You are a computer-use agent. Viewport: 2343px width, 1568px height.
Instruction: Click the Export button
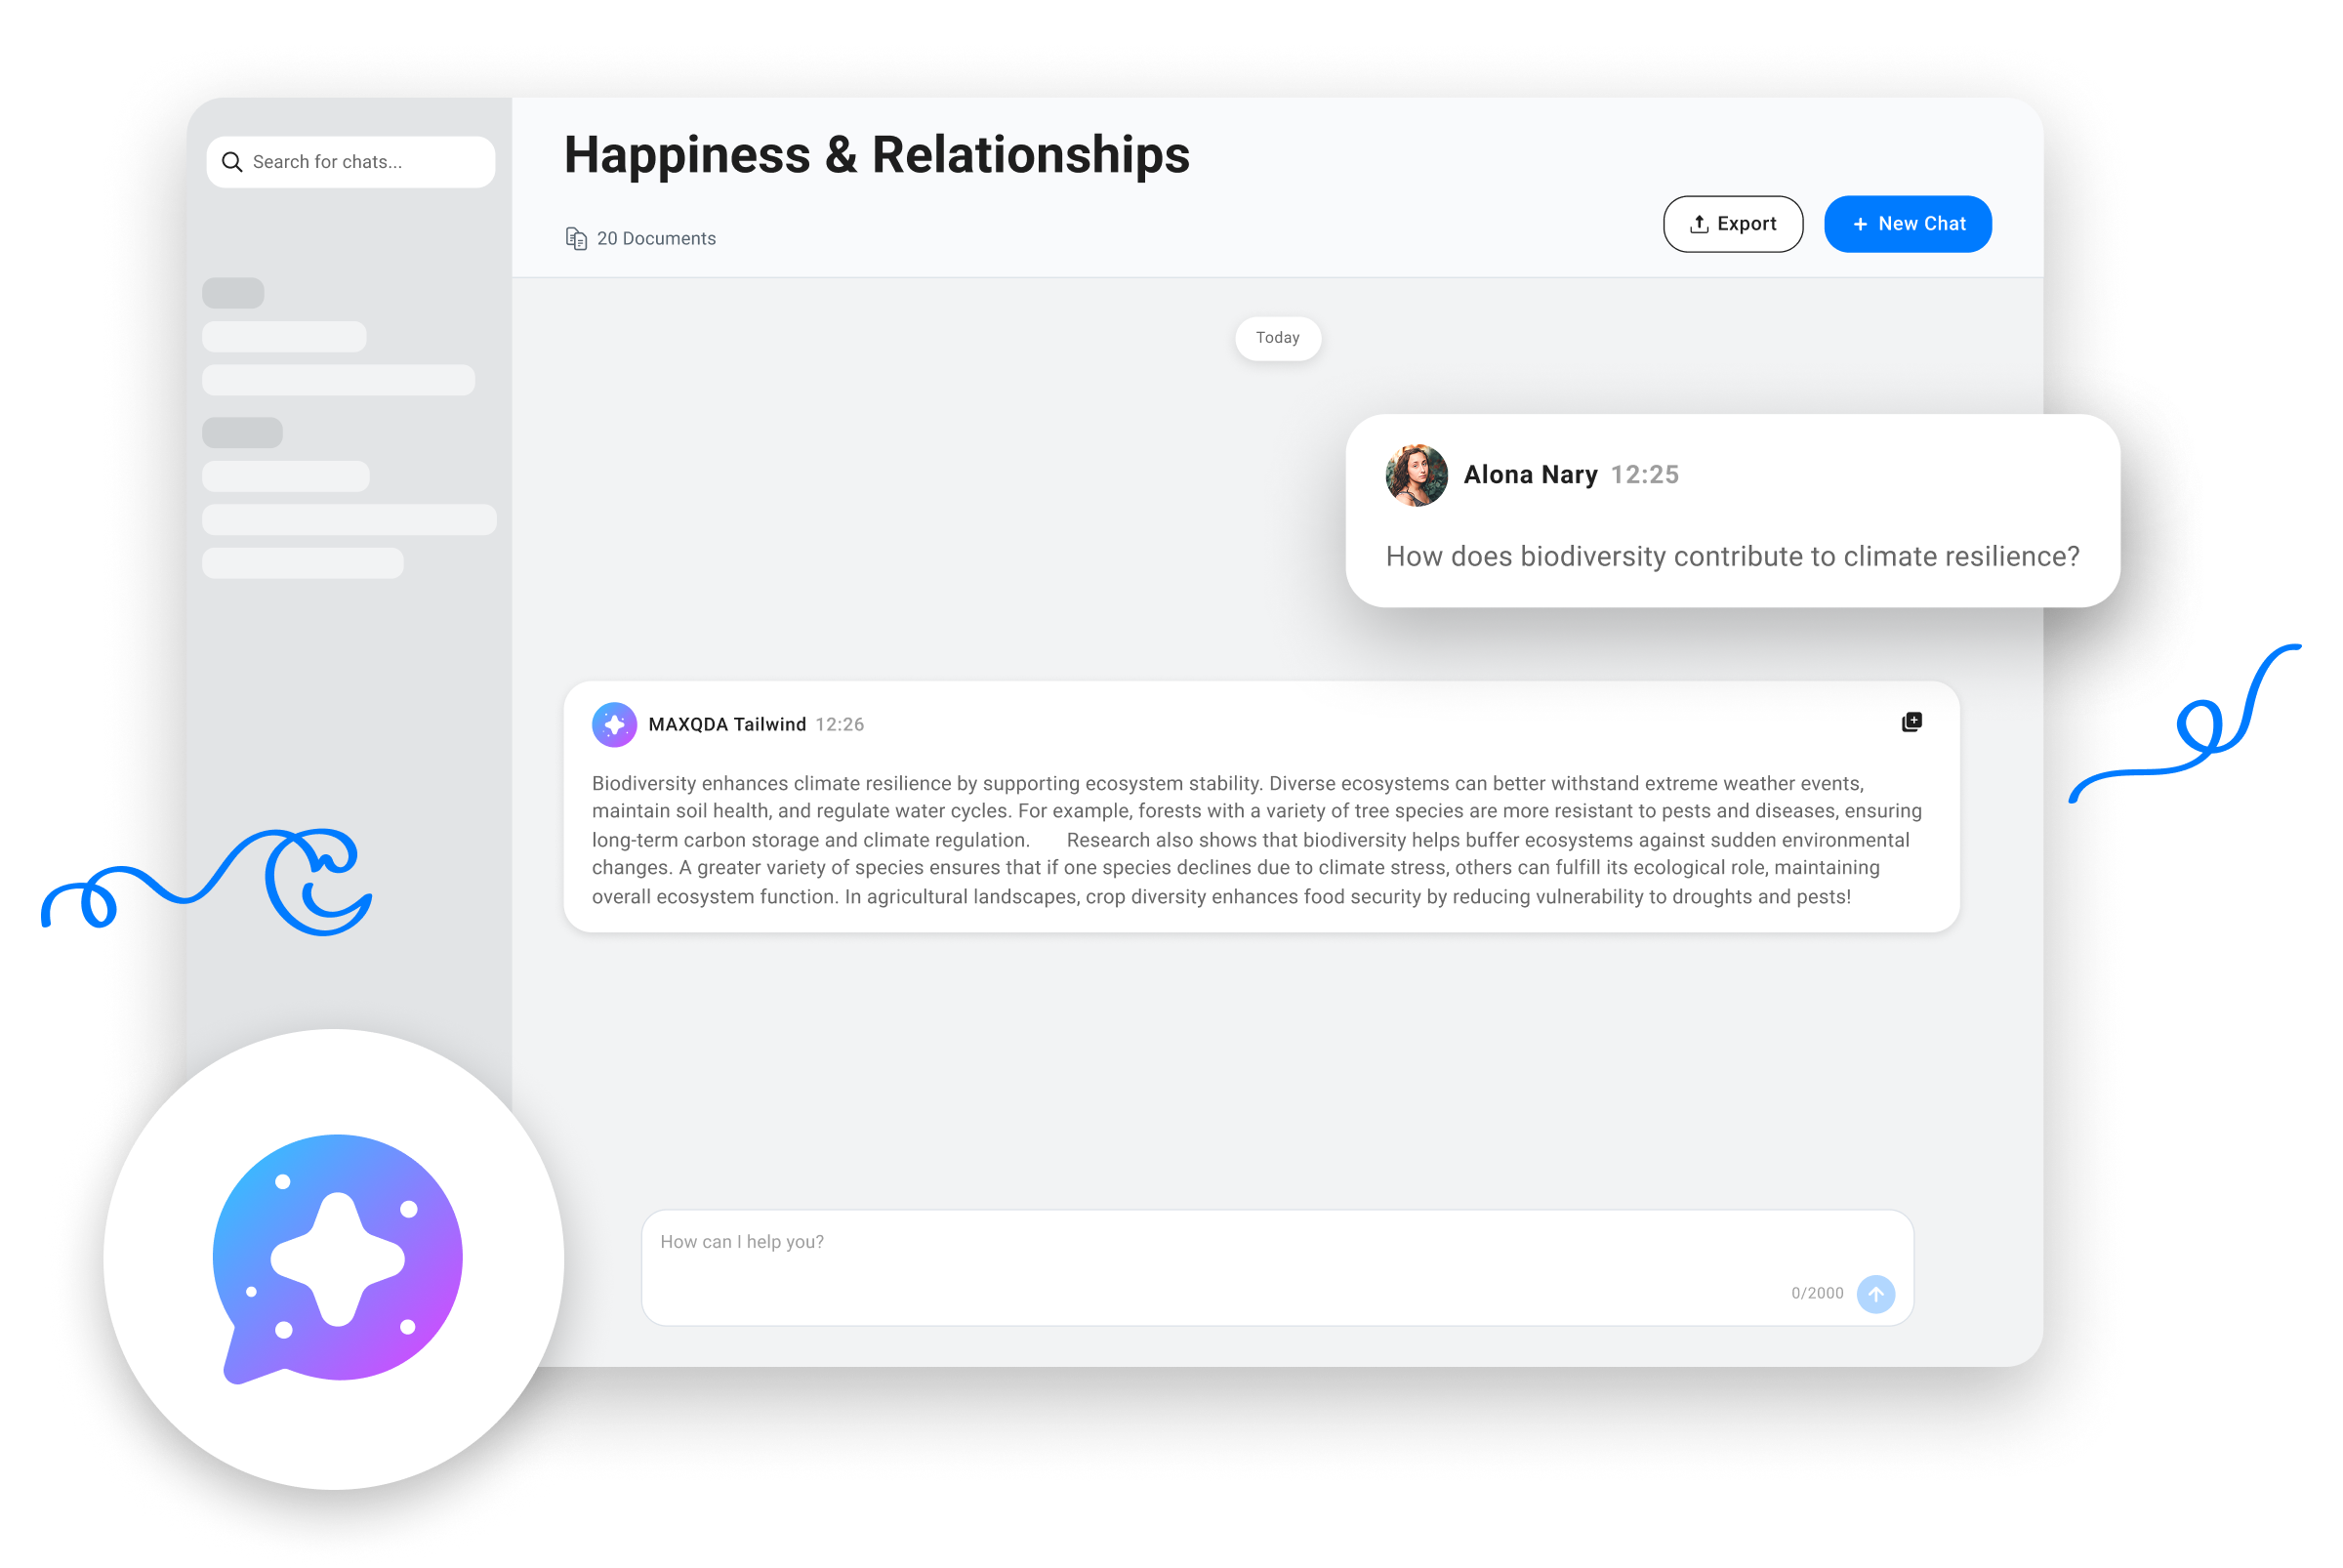pos(1732,224)
